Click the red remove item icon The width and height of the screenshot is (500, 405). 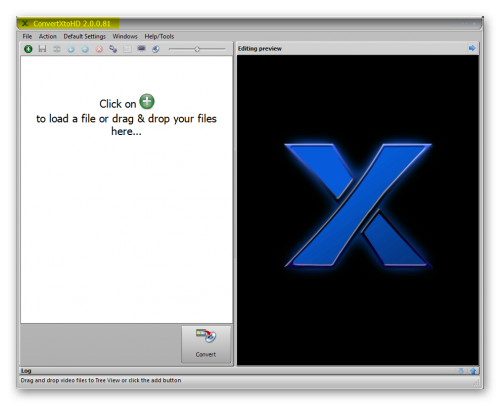[99, 49]
